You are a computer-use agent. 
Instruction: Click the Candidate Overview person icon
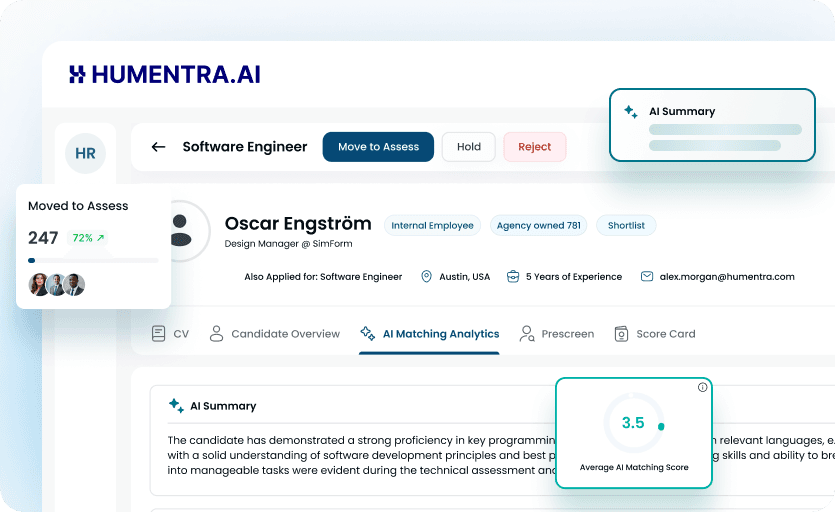(x=216, y=334)
